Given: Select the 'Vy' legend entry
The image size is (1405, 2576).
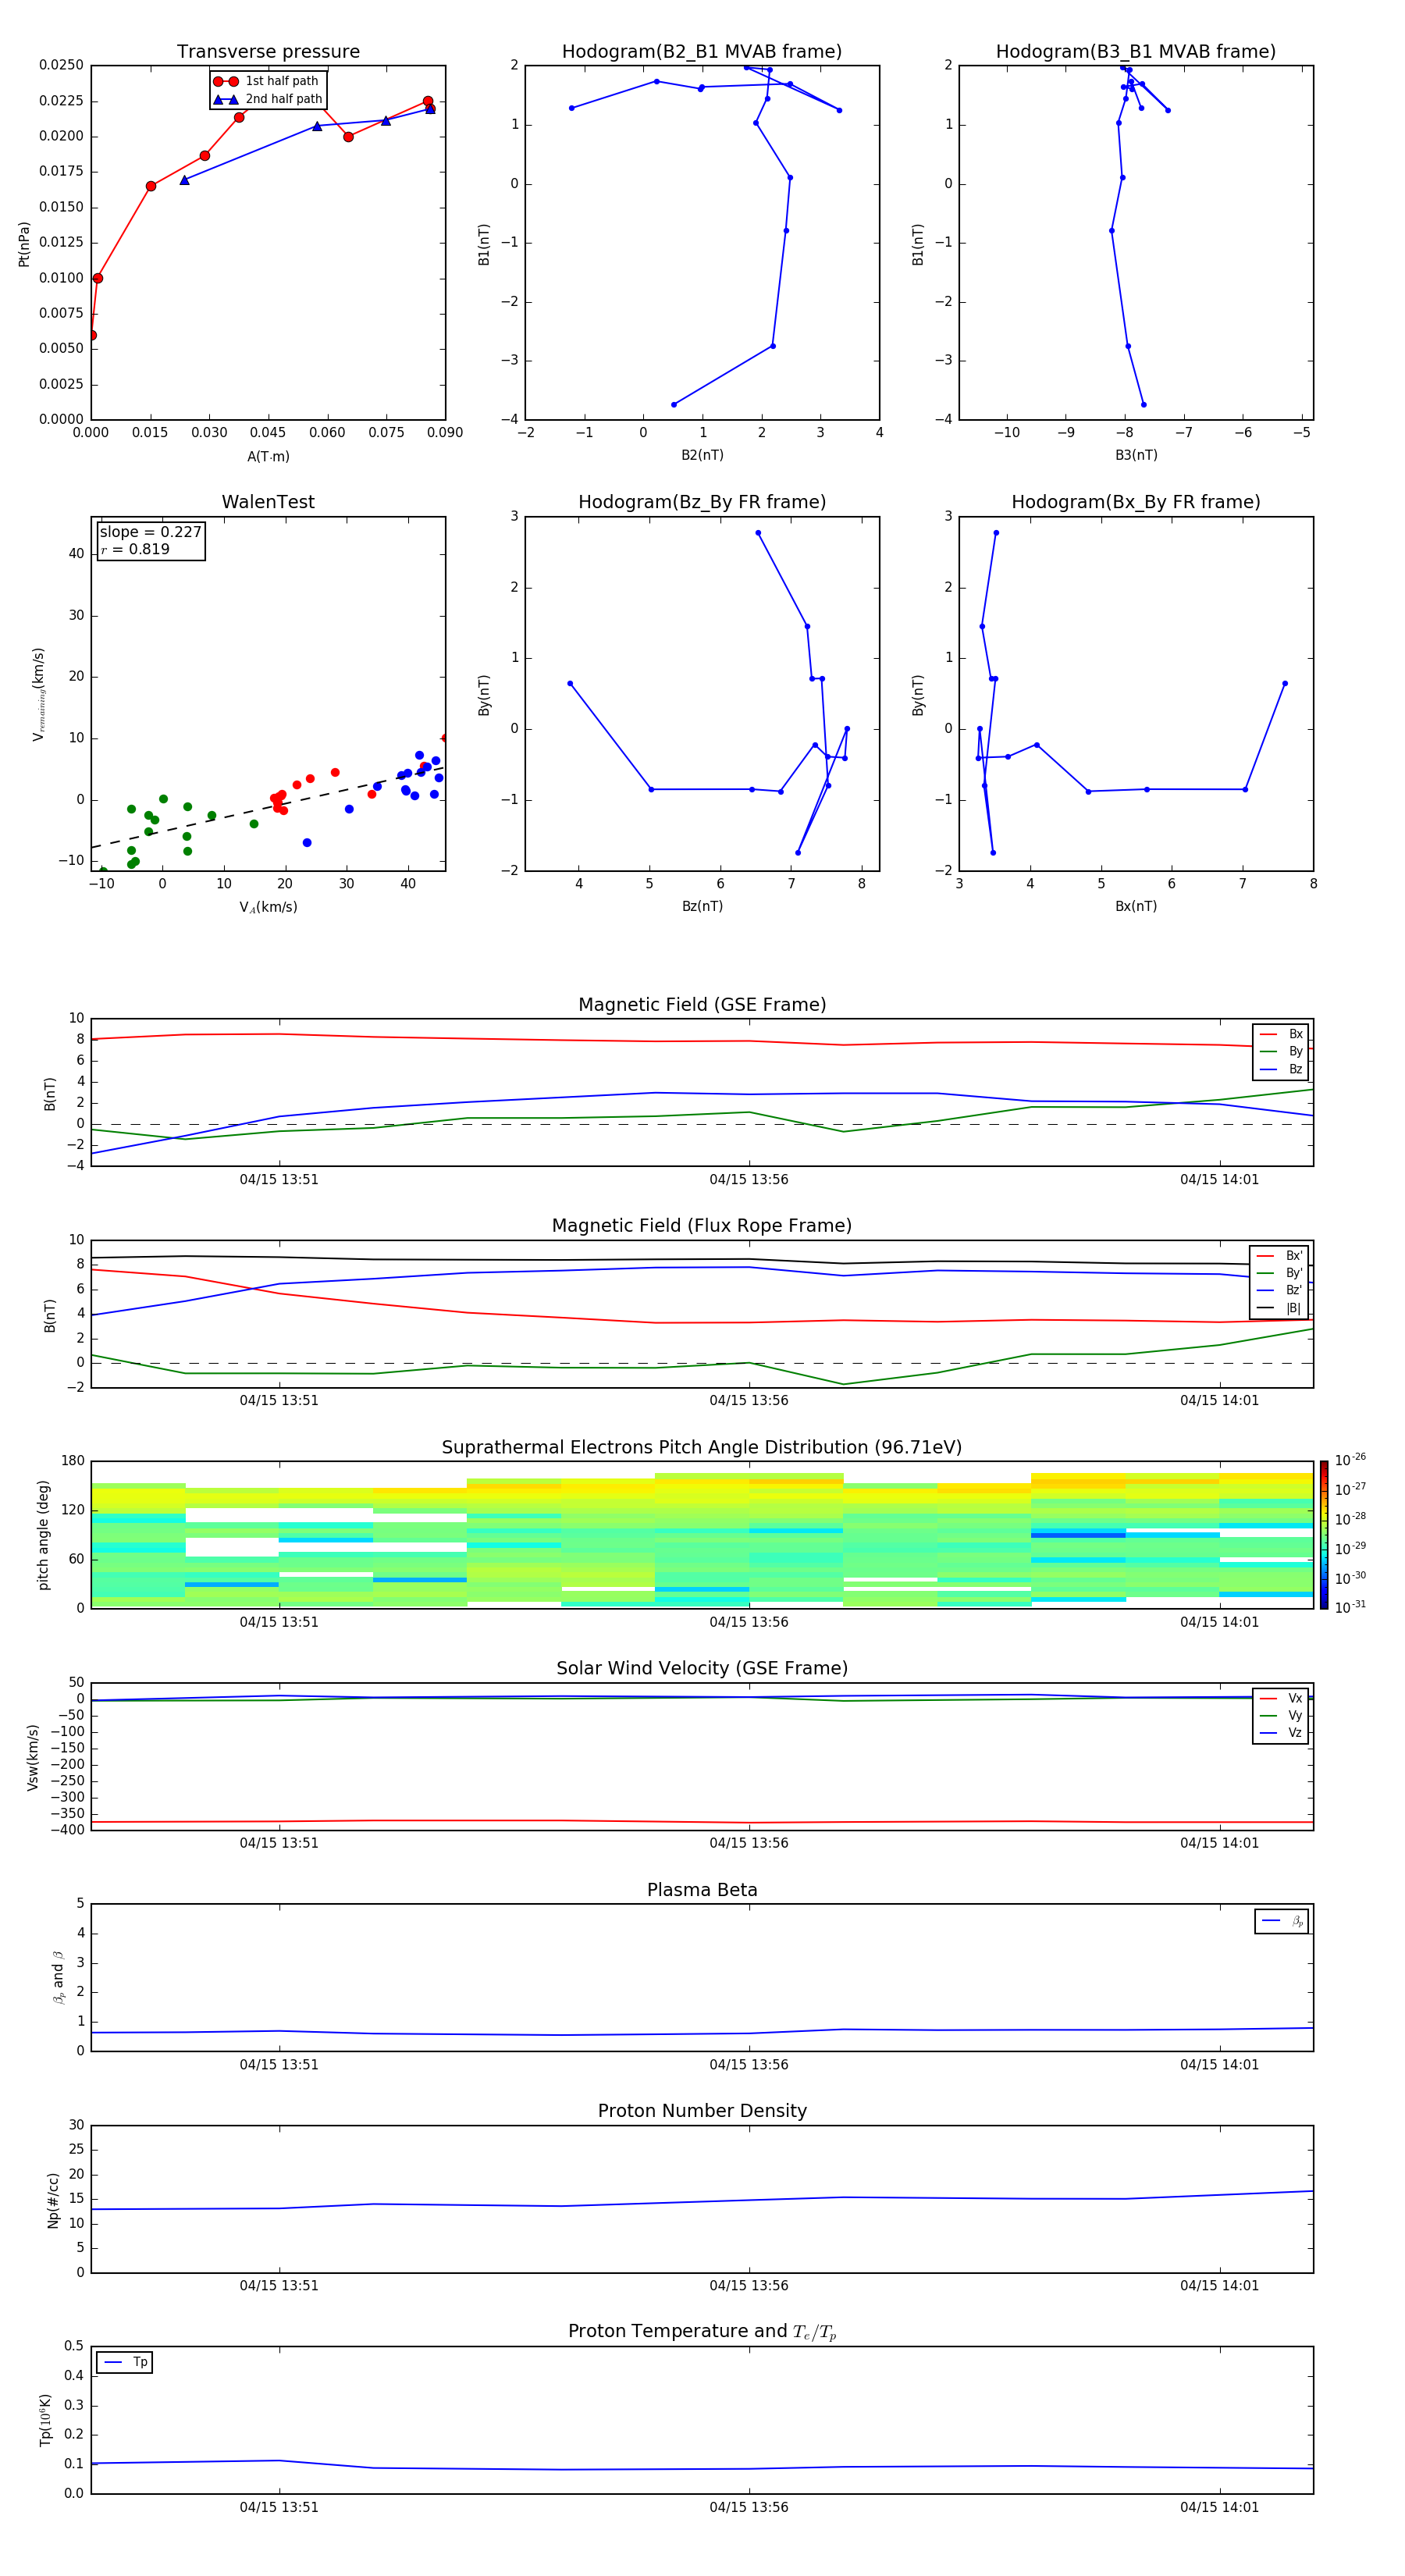Looking at the screenshot, I should pyautogui.click(x=1281, y=1716).
